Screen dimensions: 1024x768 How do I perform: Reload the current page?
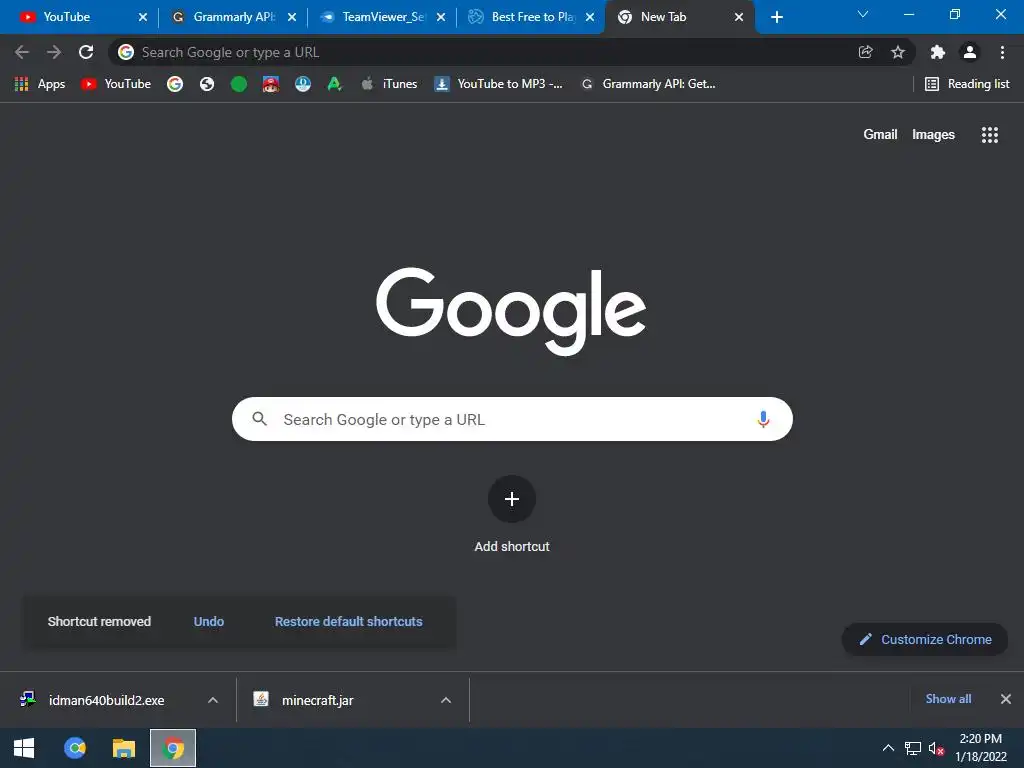[x=86, y=52]
